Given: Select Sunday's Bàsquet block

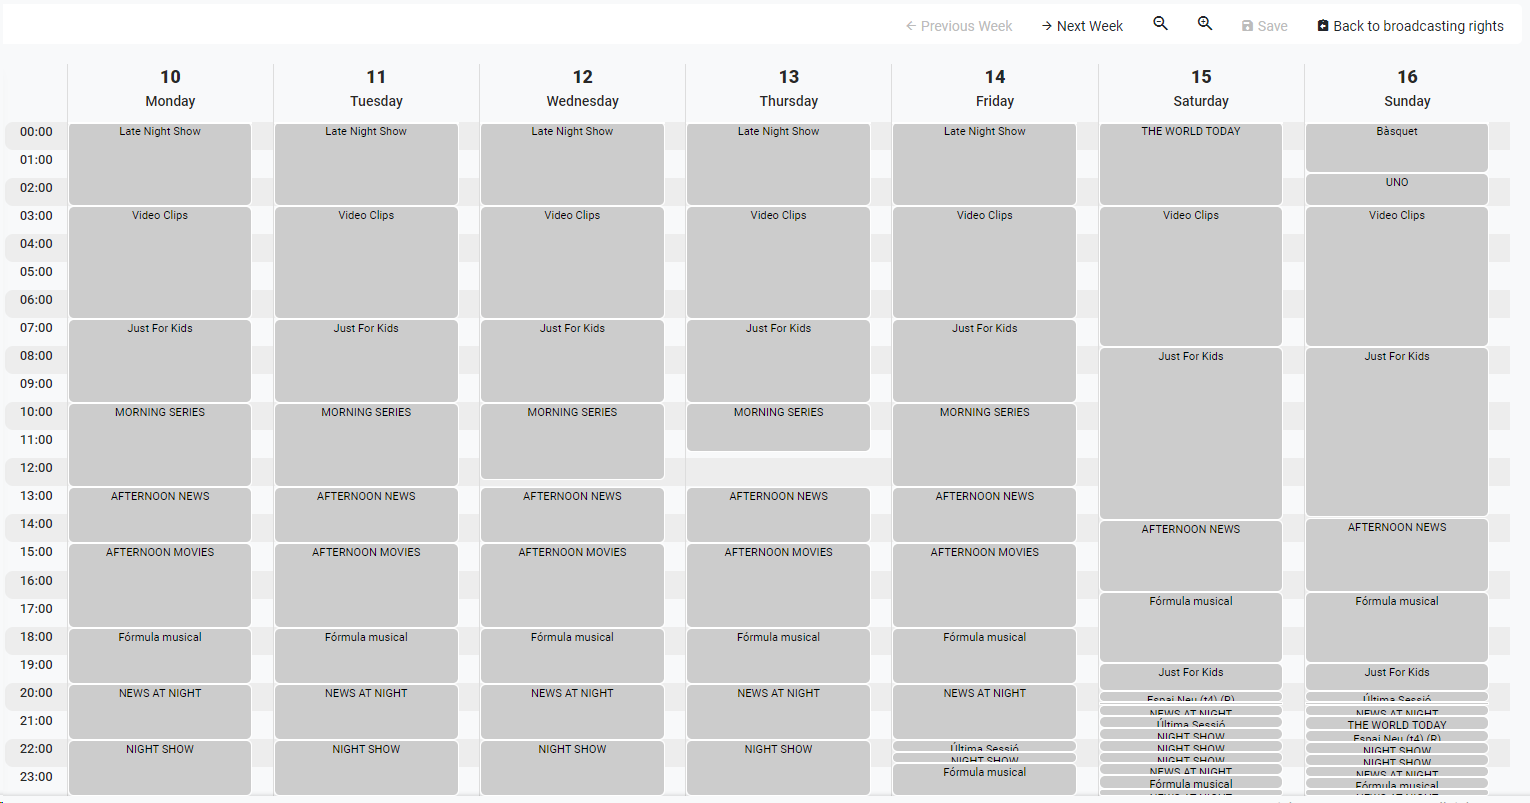Looking at the screenshot, I should coord(1396,147).
